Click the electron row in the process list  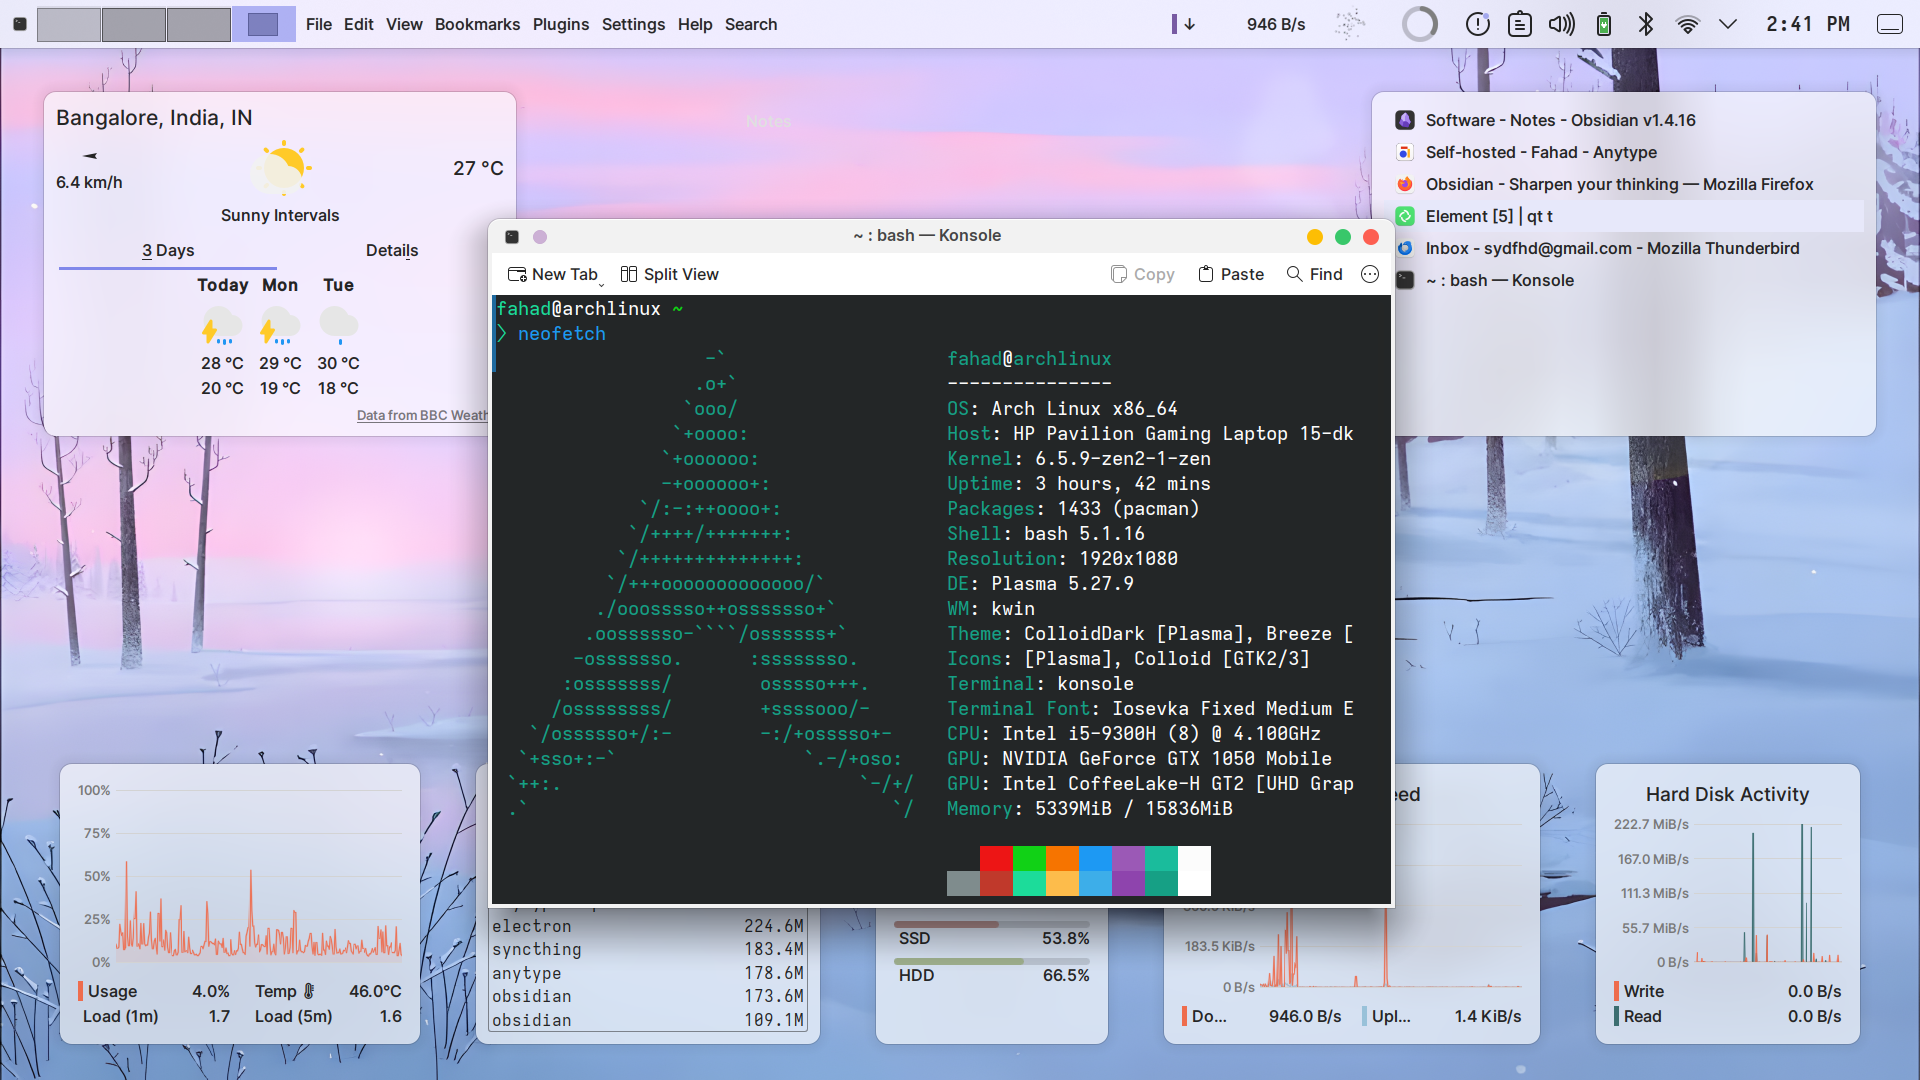tap(648, 926)
